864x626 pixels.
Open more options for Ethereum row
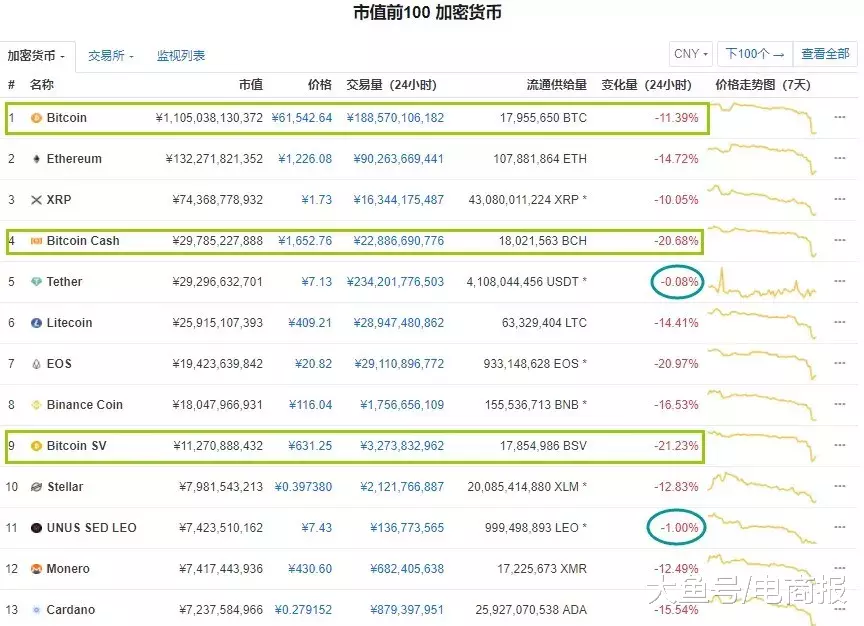pyautogui.click(x=840, y=158)
